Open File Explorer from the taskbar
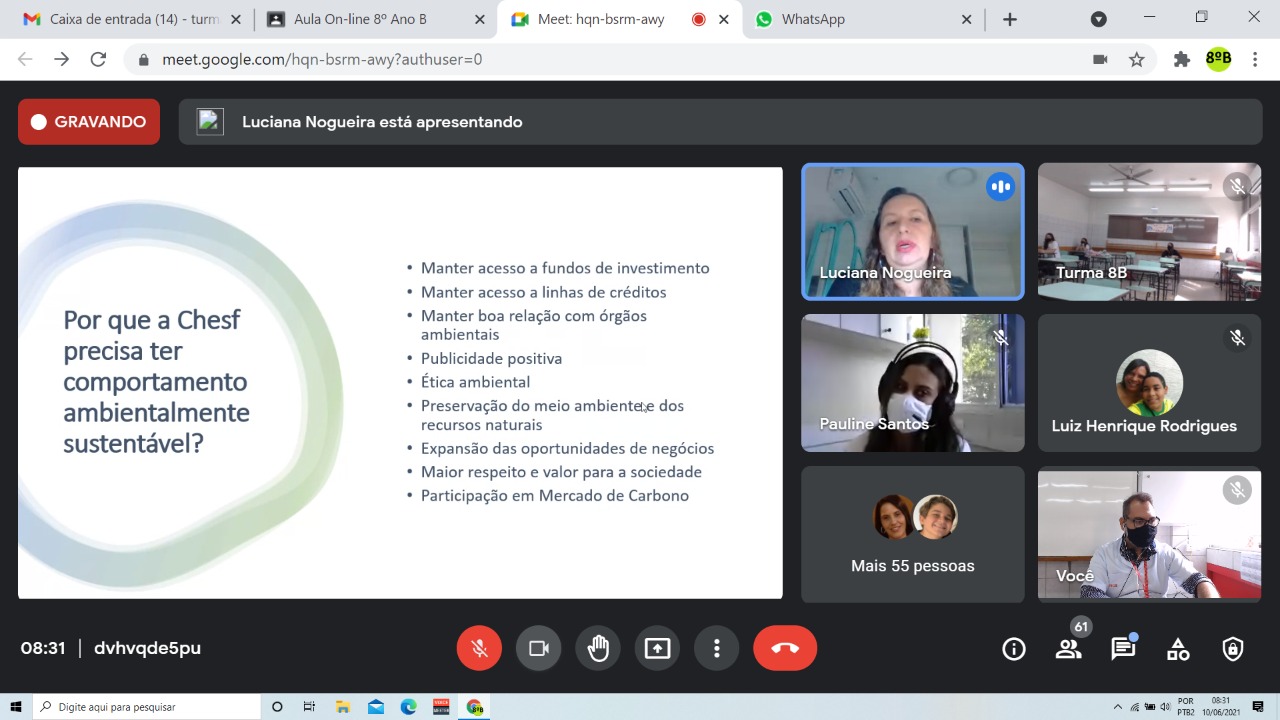Image resolution: width=1280 pixels, height=720 pixels. click(x=342, y=707)
